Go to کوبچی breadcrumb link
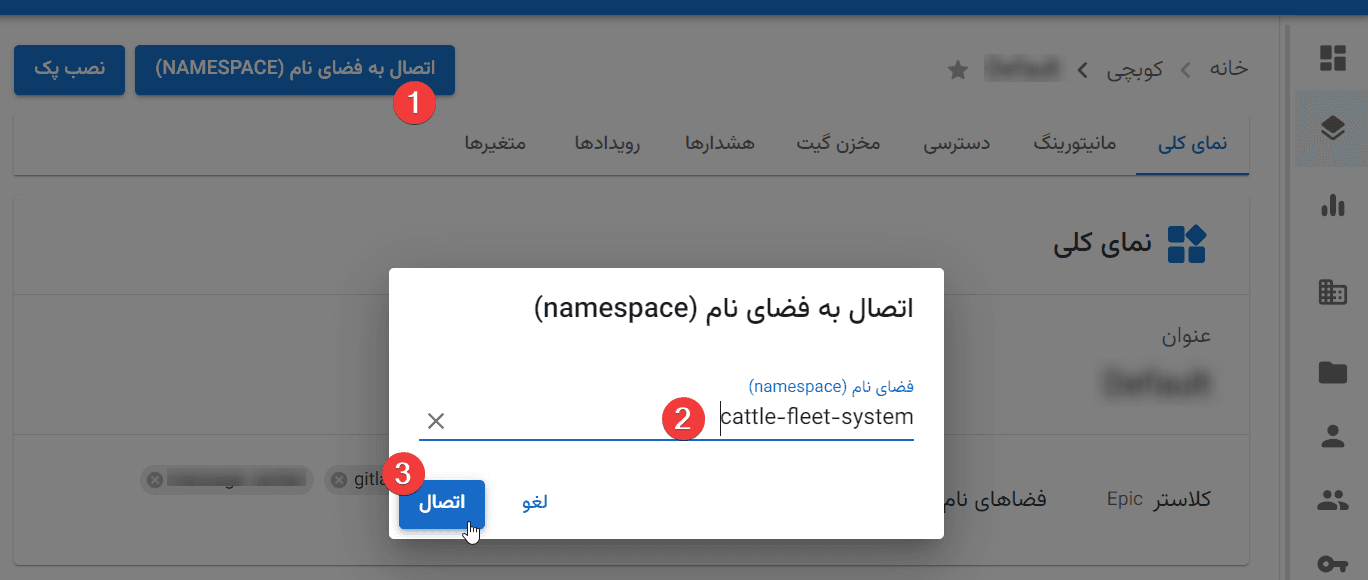Screen dimensions: 1368x580 [x=1135, y=71]
